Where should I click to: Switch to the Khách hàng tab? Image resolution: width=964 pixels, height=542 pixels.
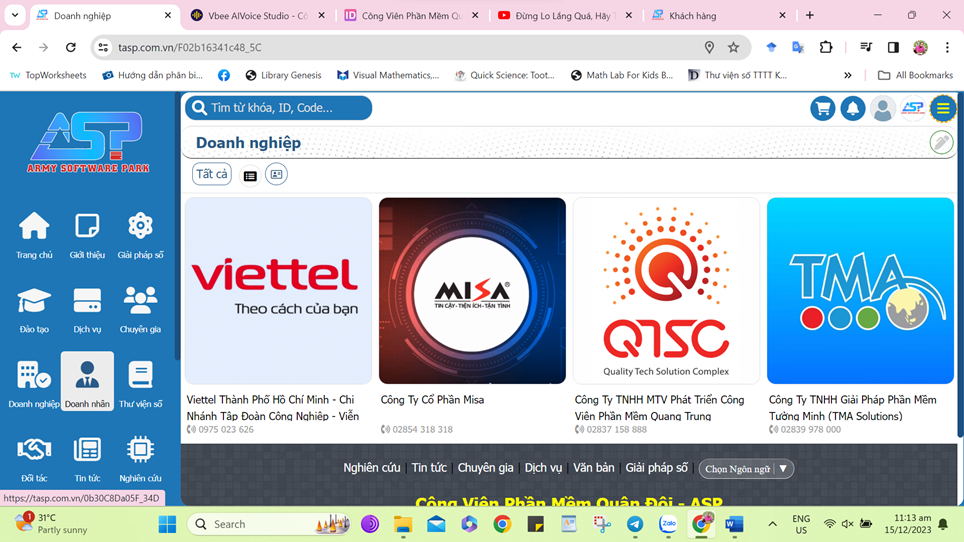[x=719, y=16]
